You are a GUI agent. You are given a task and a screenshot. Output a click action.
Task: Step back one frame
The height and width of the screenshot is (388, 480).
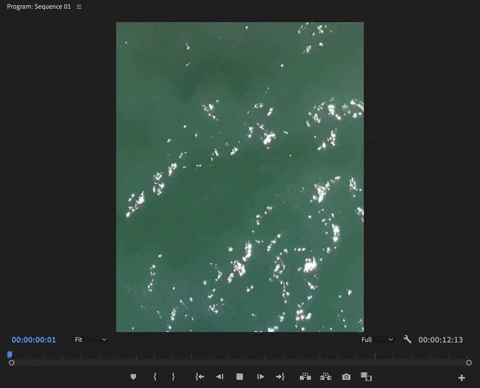(220, 377)
